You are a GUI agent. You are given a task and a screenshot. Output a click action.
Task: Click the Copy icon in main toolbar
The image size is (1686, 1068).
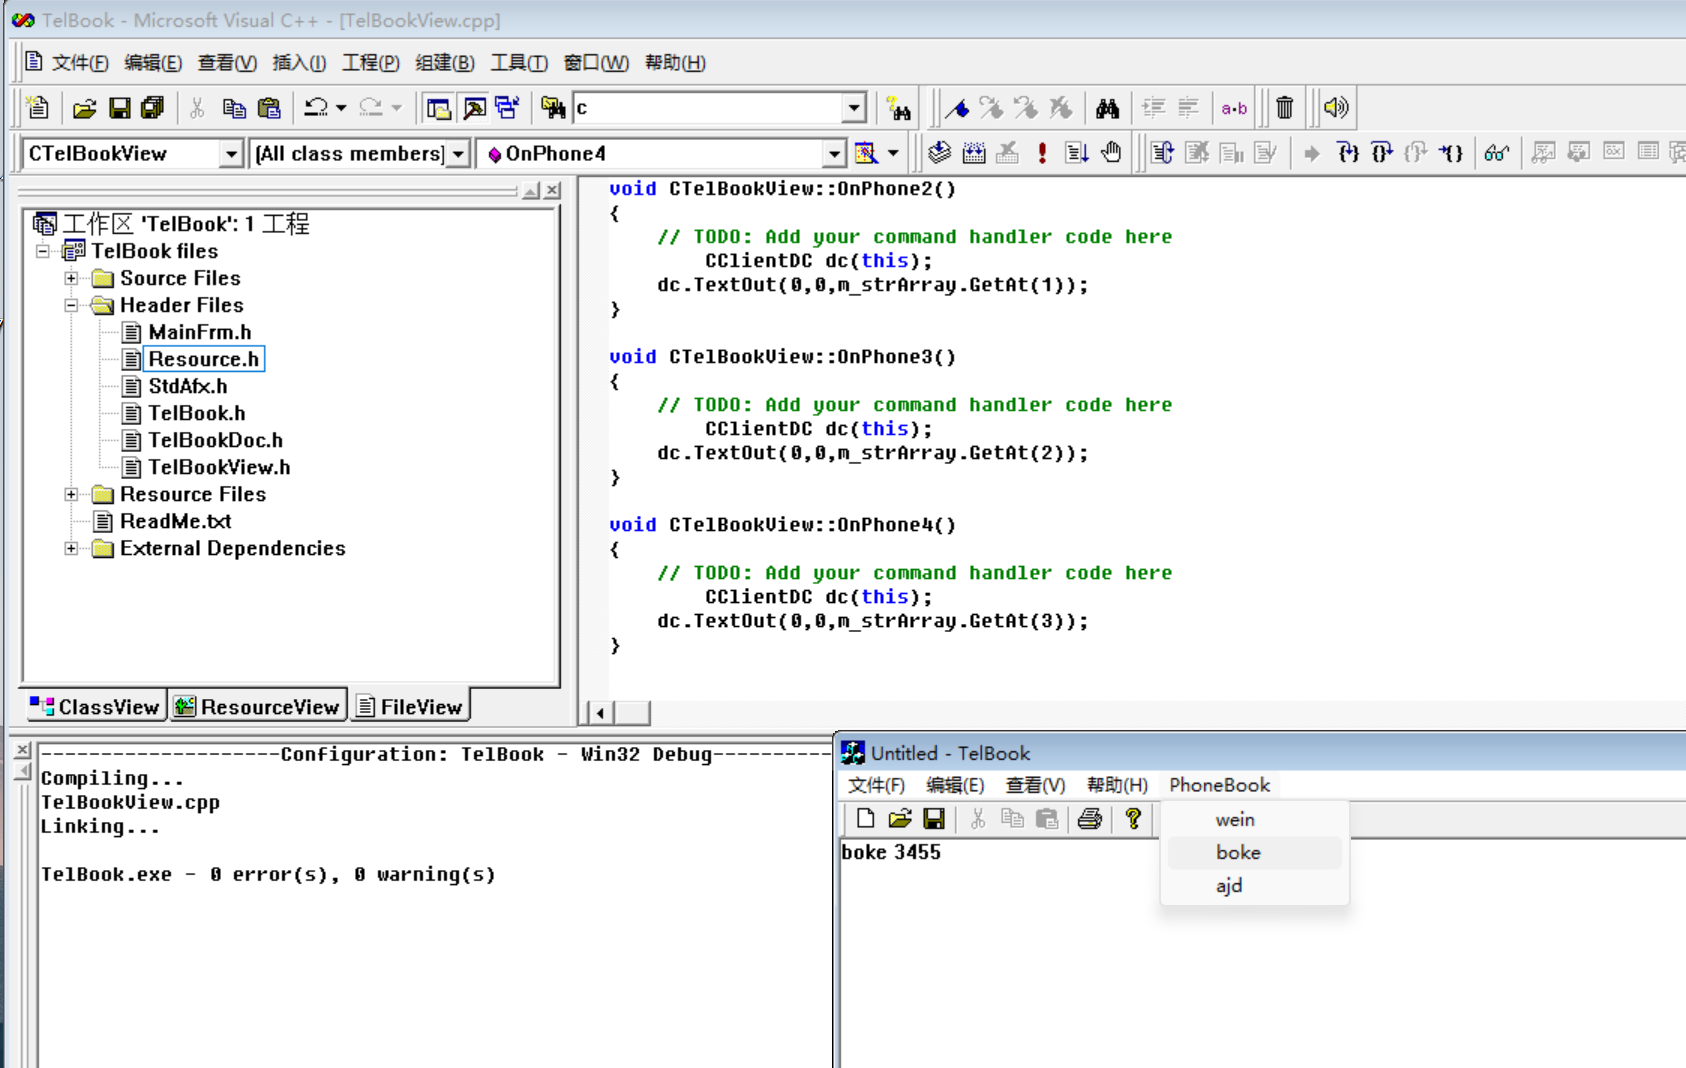(x=234, y=108)
